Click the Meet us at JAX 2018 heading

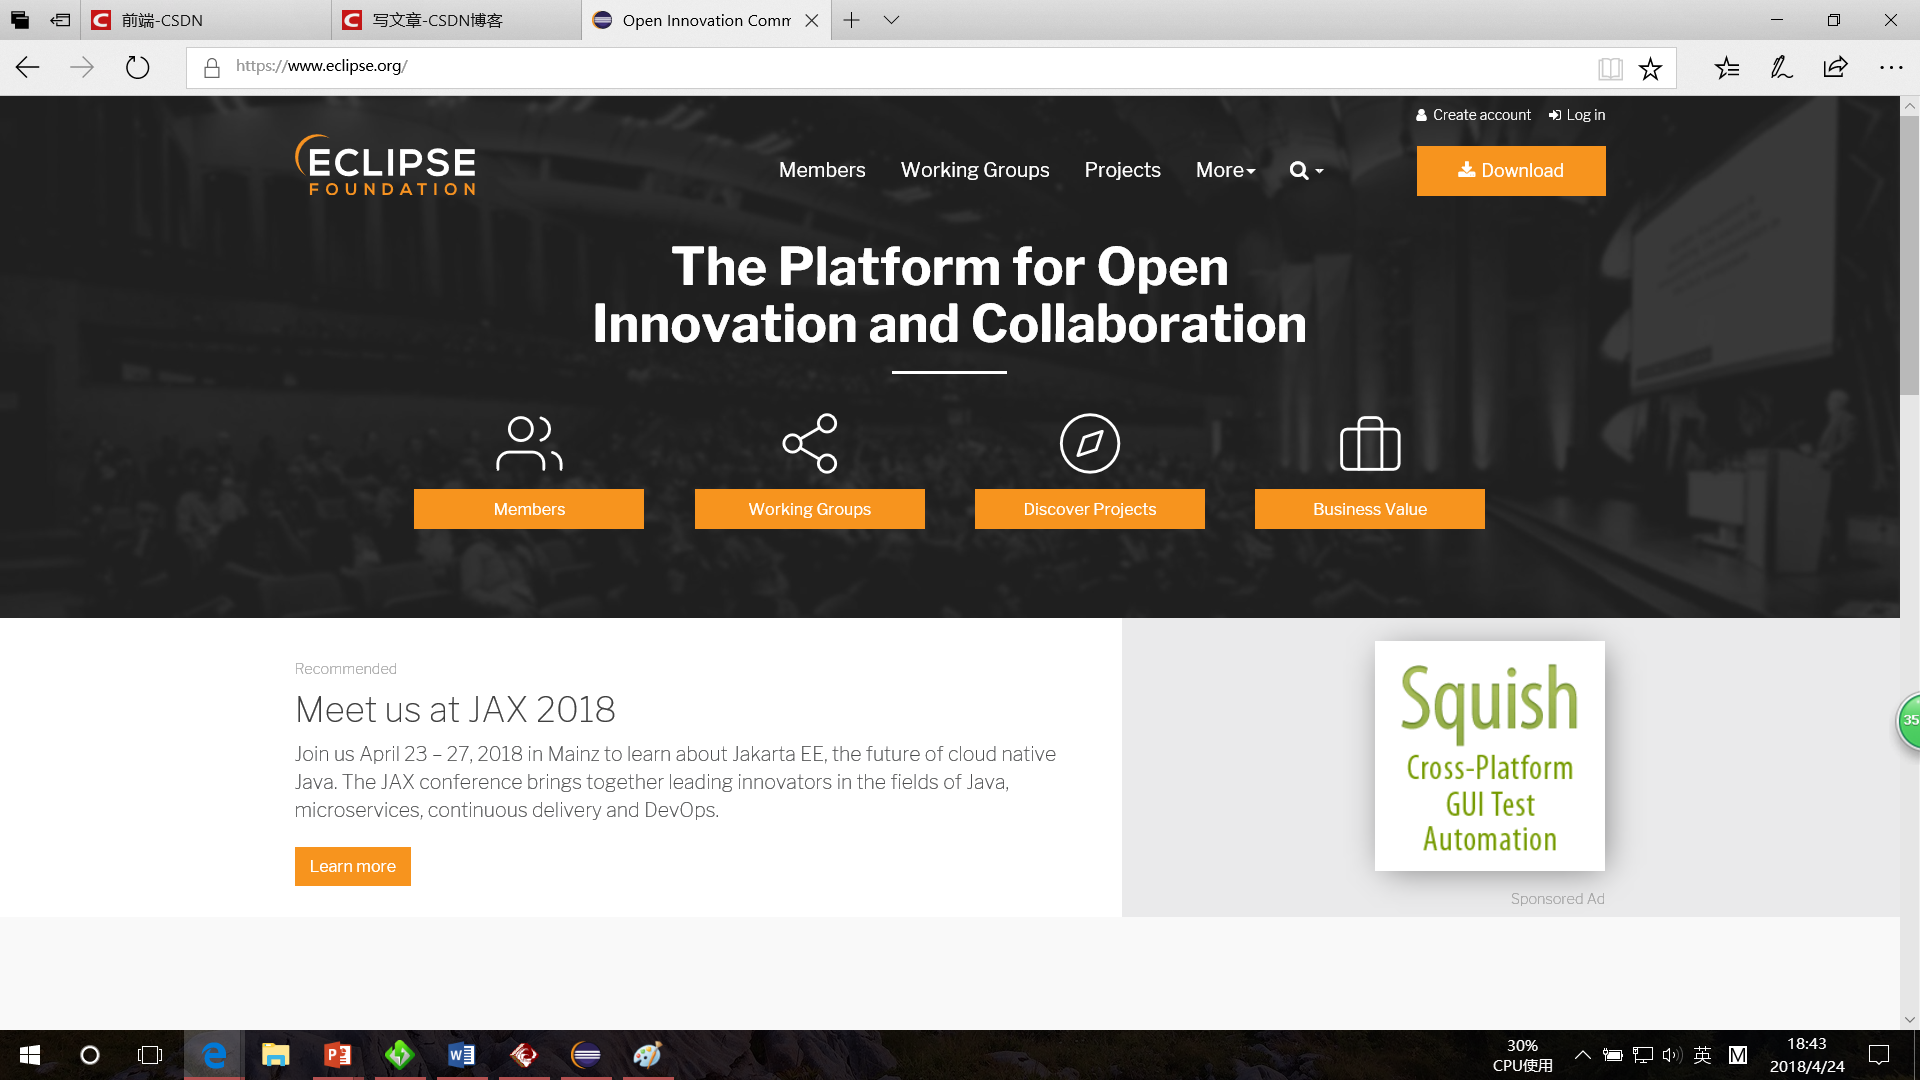click(x=455, y=709)
